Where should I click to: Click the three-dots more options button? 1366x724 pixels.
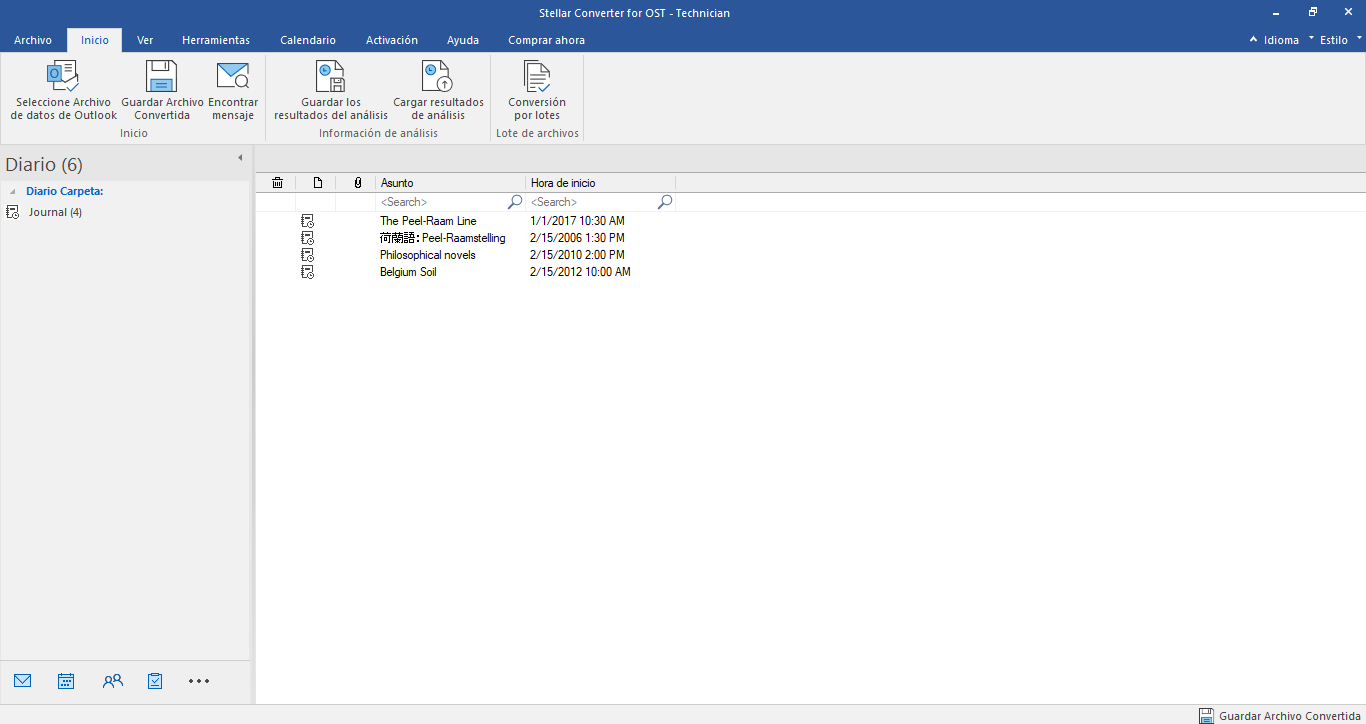pyautogui.click(x=199, y=681)
